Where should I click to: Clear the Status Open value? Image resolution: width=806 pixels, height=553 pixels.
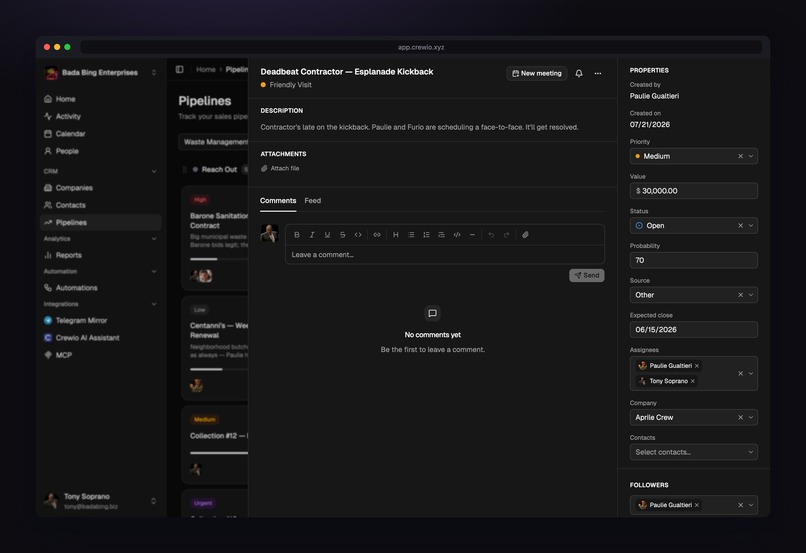click(741, 226)
